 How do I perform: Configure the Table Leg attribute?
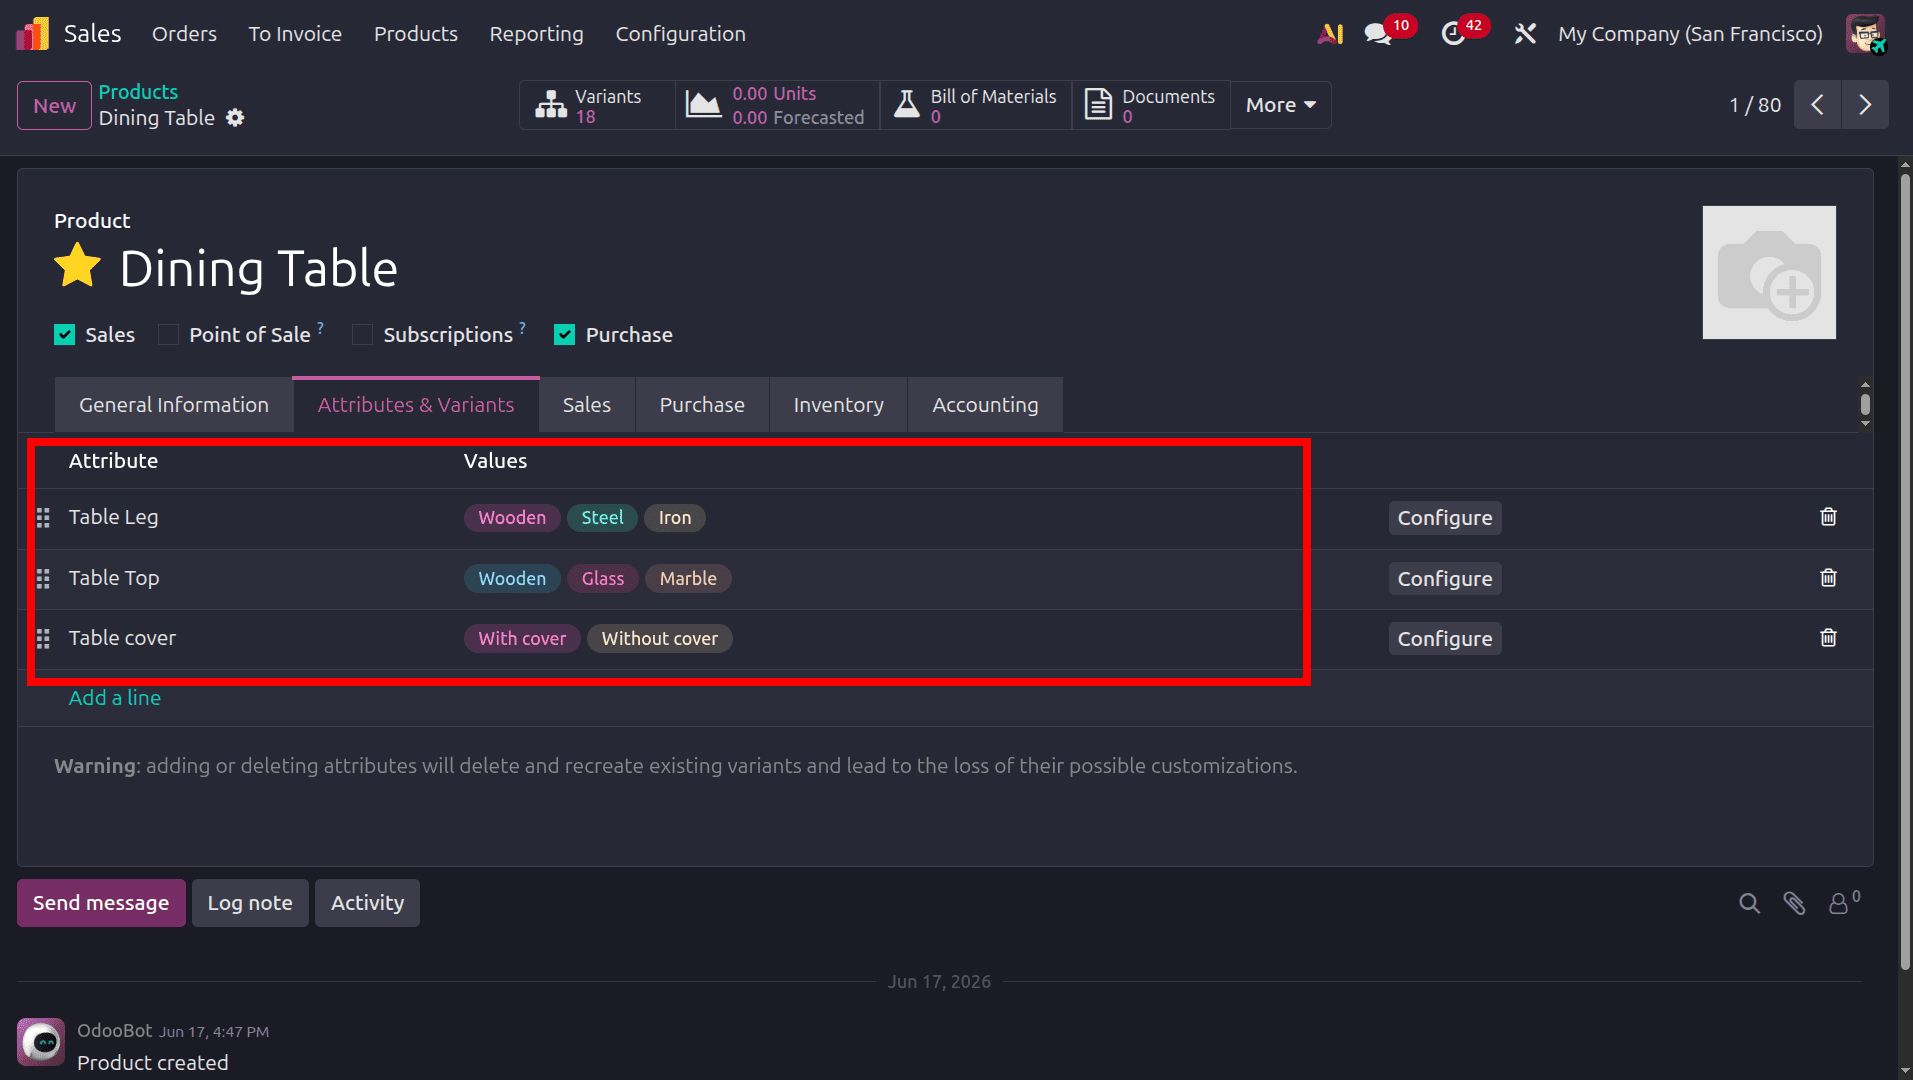point(1445,518)
